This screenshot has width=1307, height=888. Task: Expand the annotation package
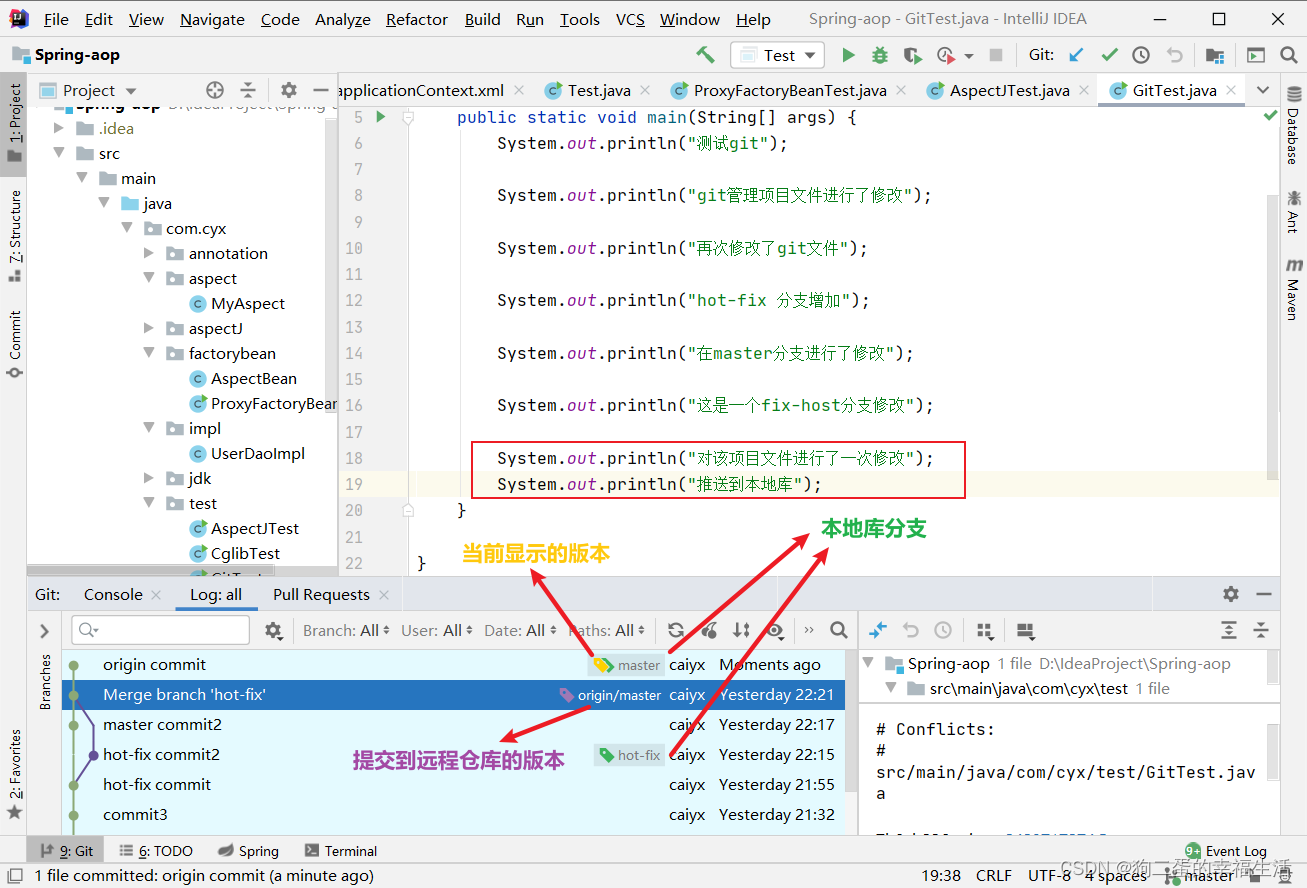pyautogui.click(x=149, y=253)
